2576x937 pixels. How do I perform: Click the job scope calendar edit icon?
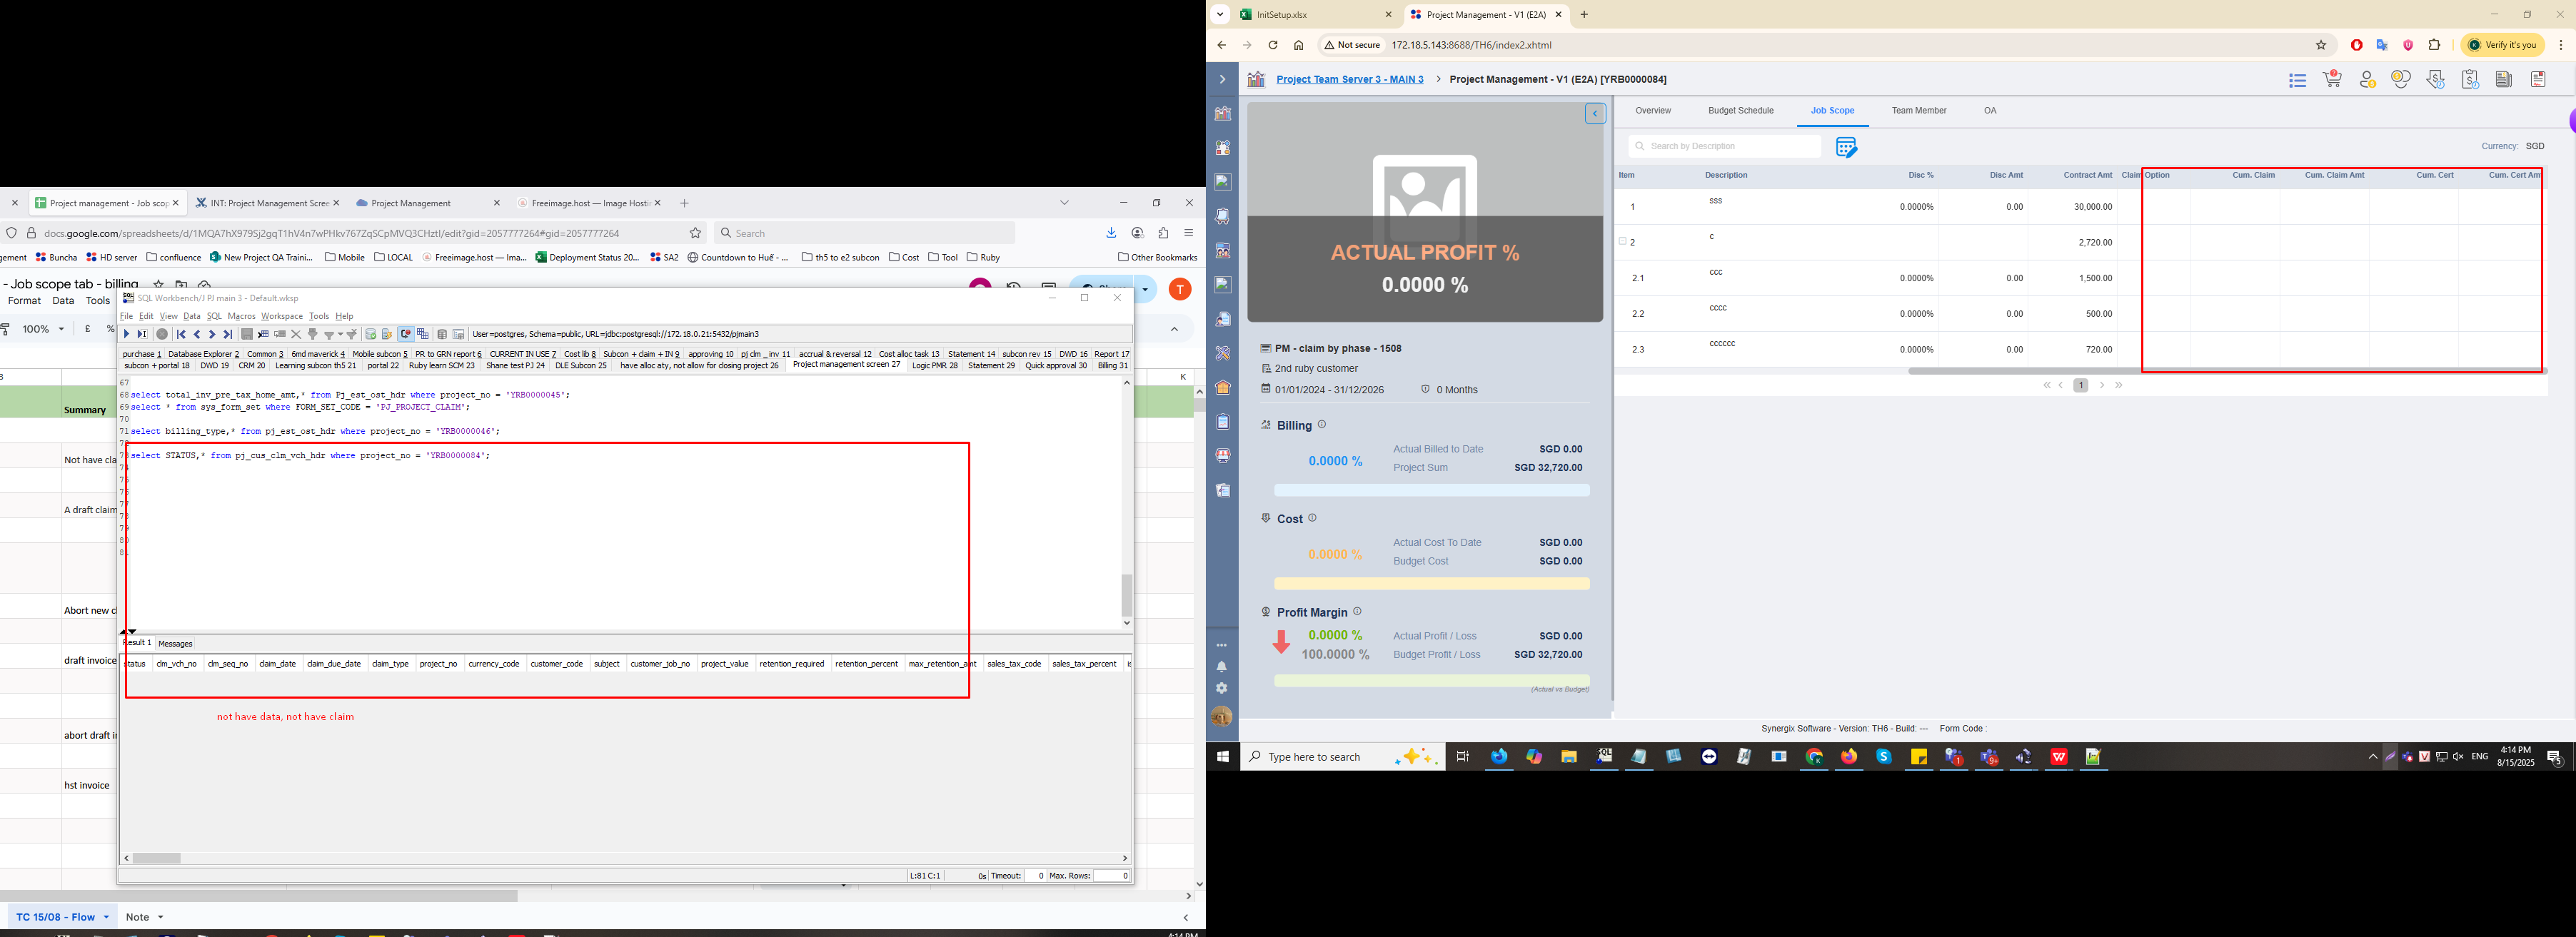[1846, 147]
